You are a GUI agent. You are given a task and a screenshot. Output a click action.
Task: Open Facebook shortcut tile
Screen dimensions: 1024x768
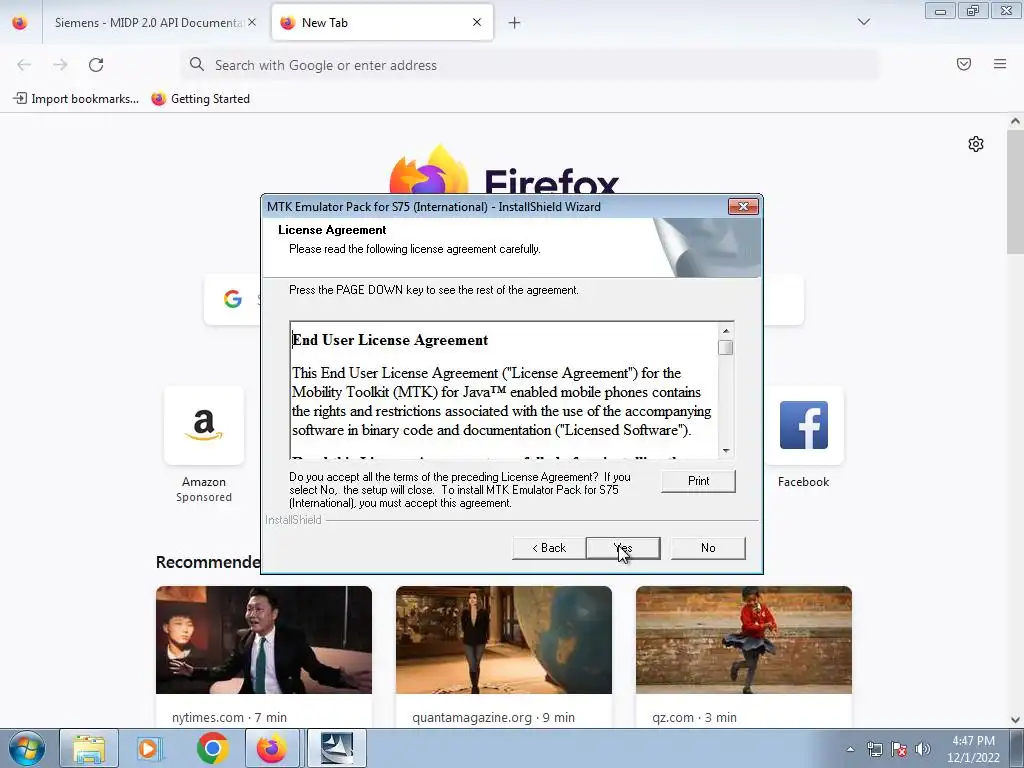(803, 425)
